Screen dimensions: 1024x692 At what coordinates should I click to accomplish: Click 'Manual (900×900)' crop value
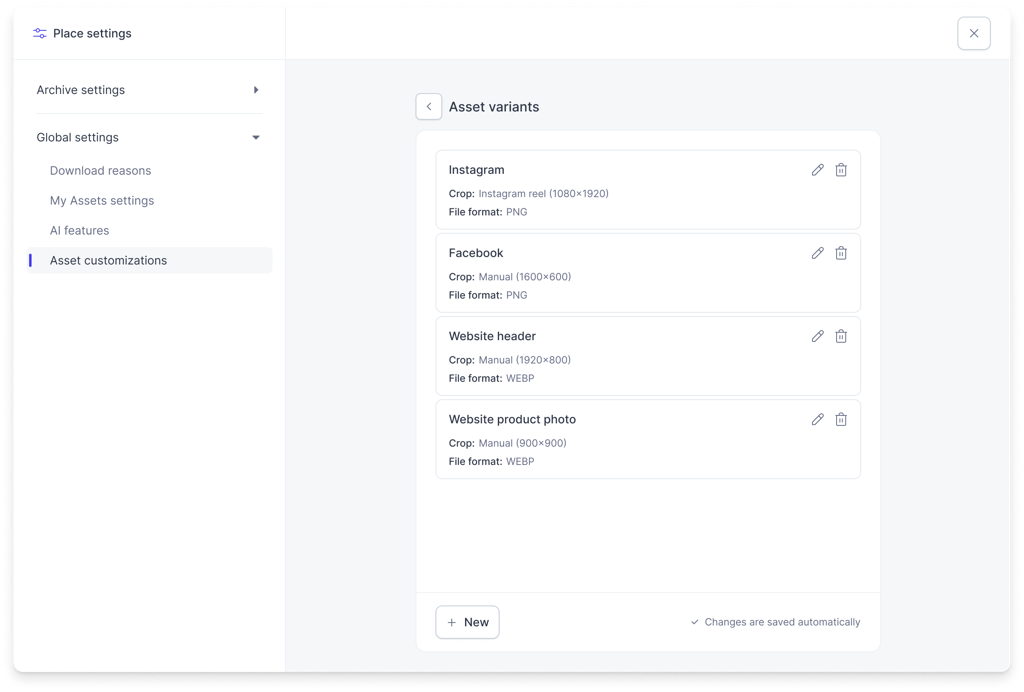point(522,443)
